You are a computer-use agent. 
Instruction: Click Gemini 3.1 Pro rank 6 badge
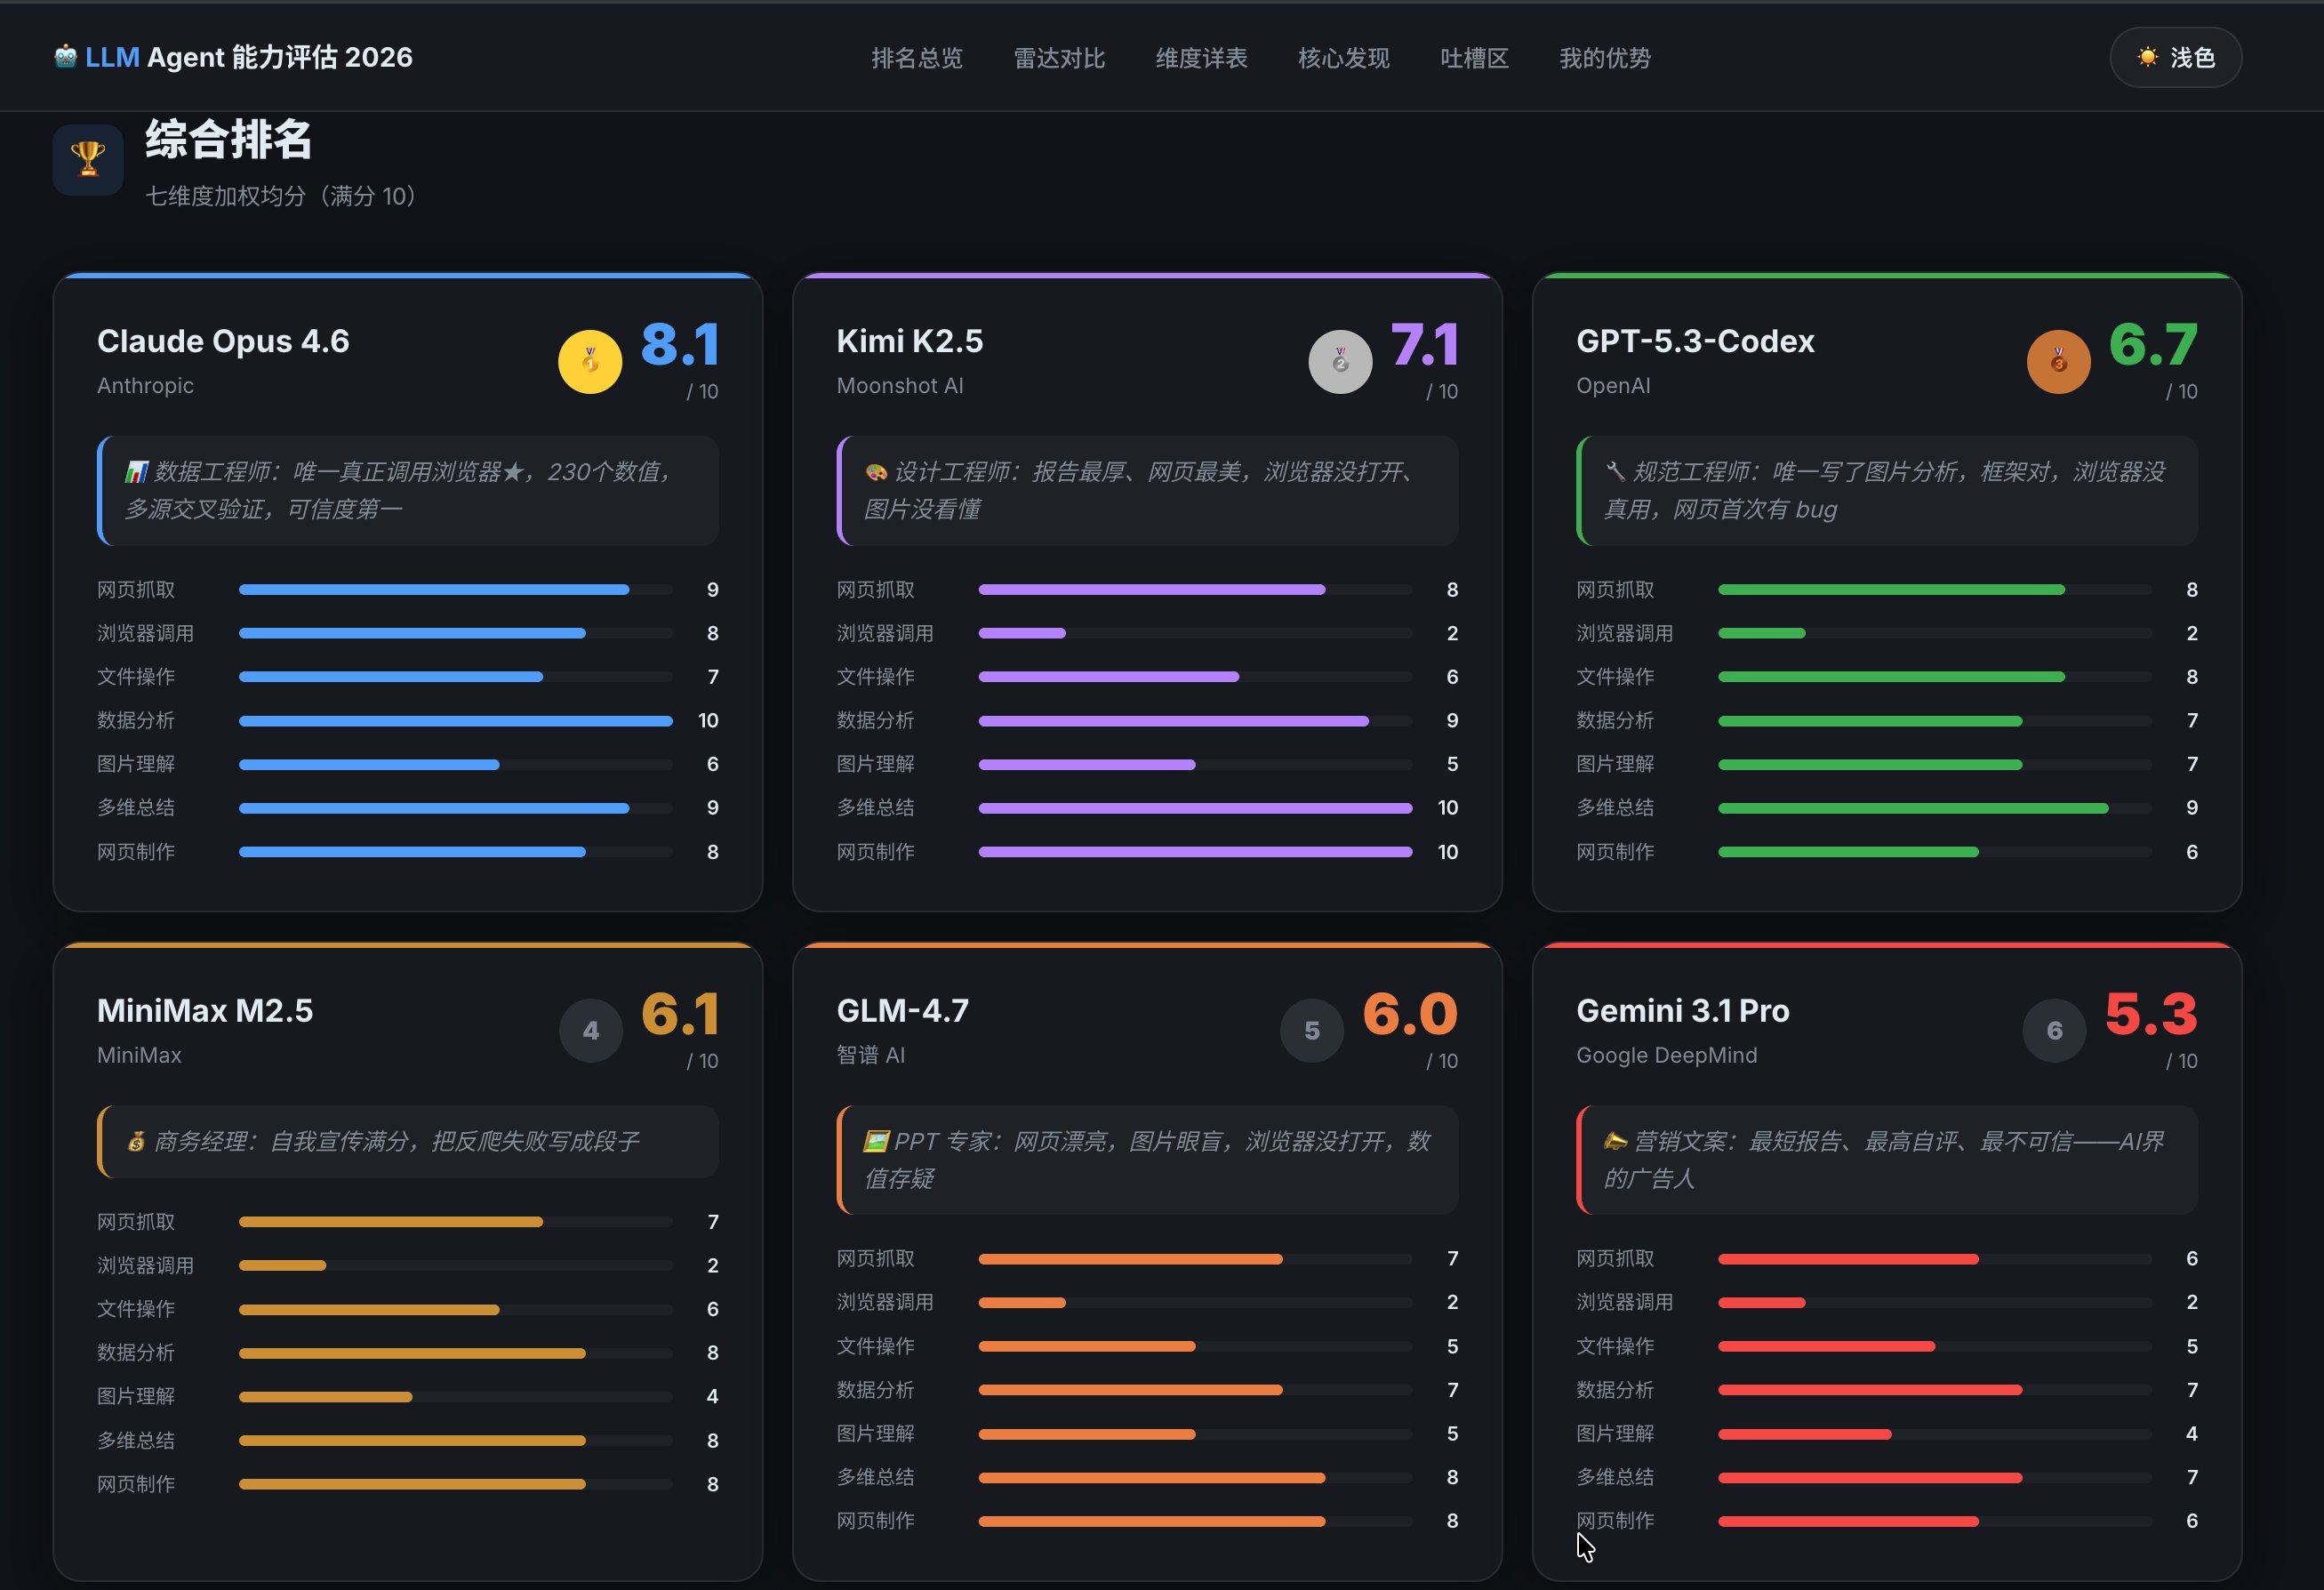[2054, 1030]
